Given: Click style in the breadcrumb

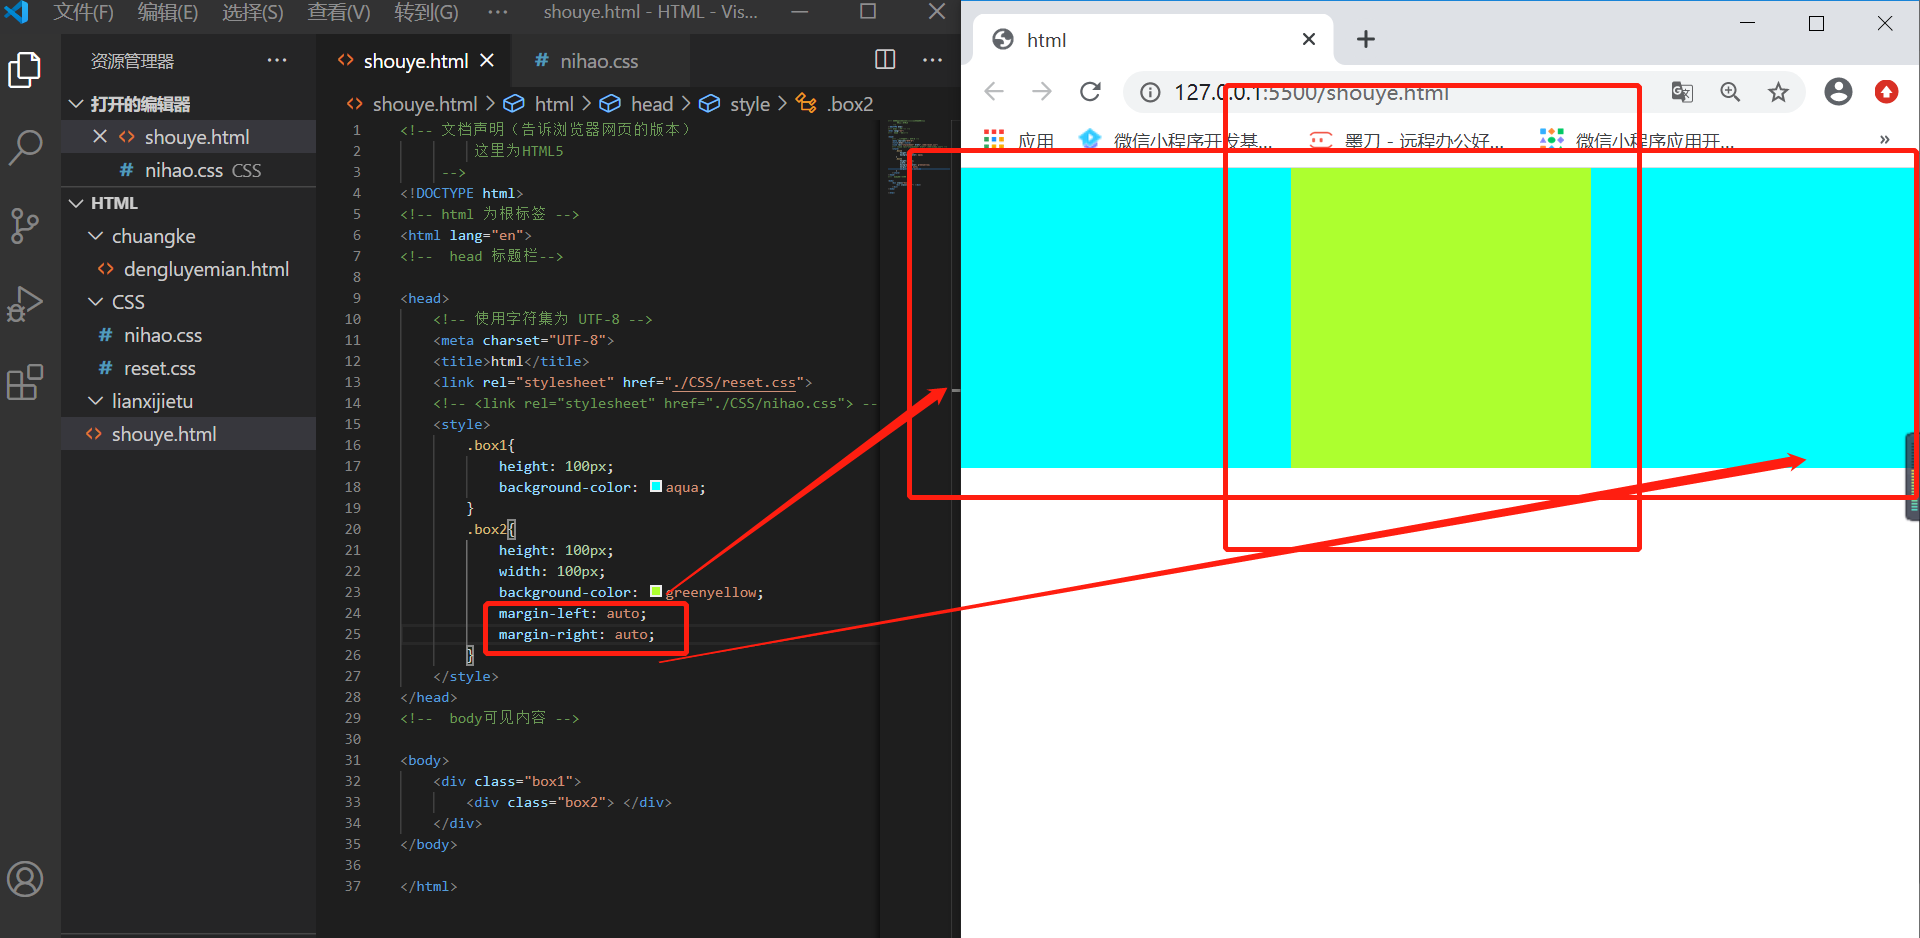Looking at the screenshot, I should pyautogui.click(x=749, y=104).
